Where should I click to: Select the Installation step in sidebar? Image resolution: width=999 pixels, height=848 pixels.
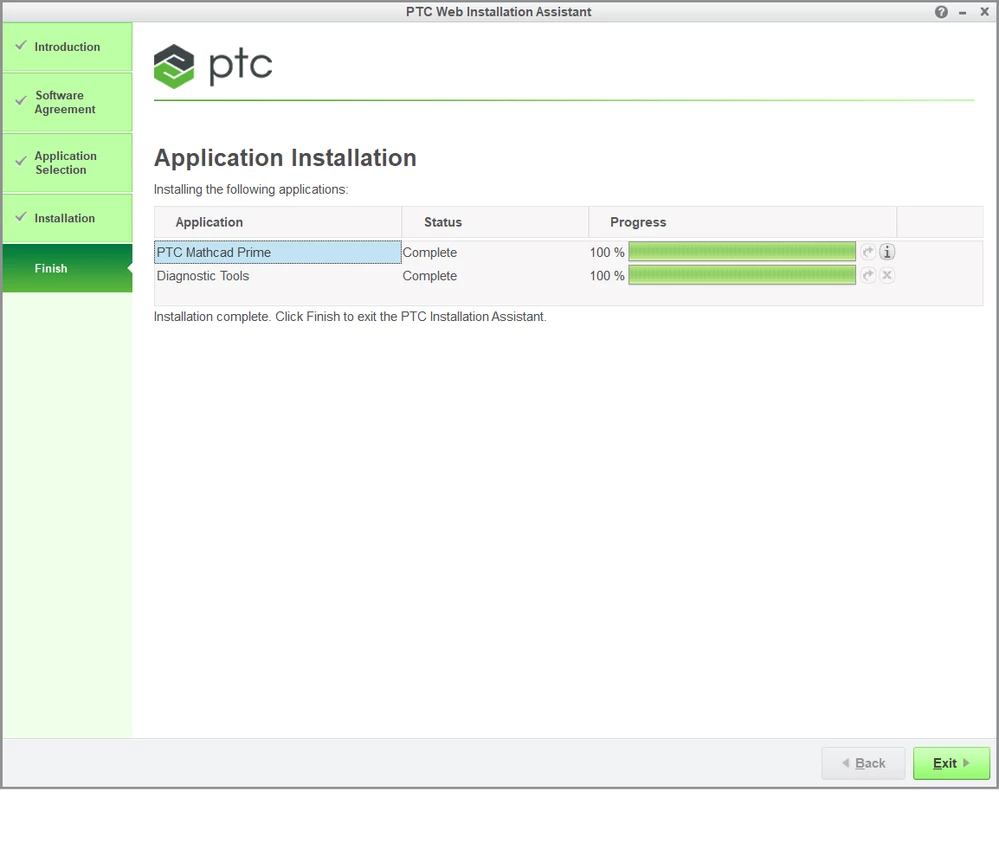(x=68, y=219)
